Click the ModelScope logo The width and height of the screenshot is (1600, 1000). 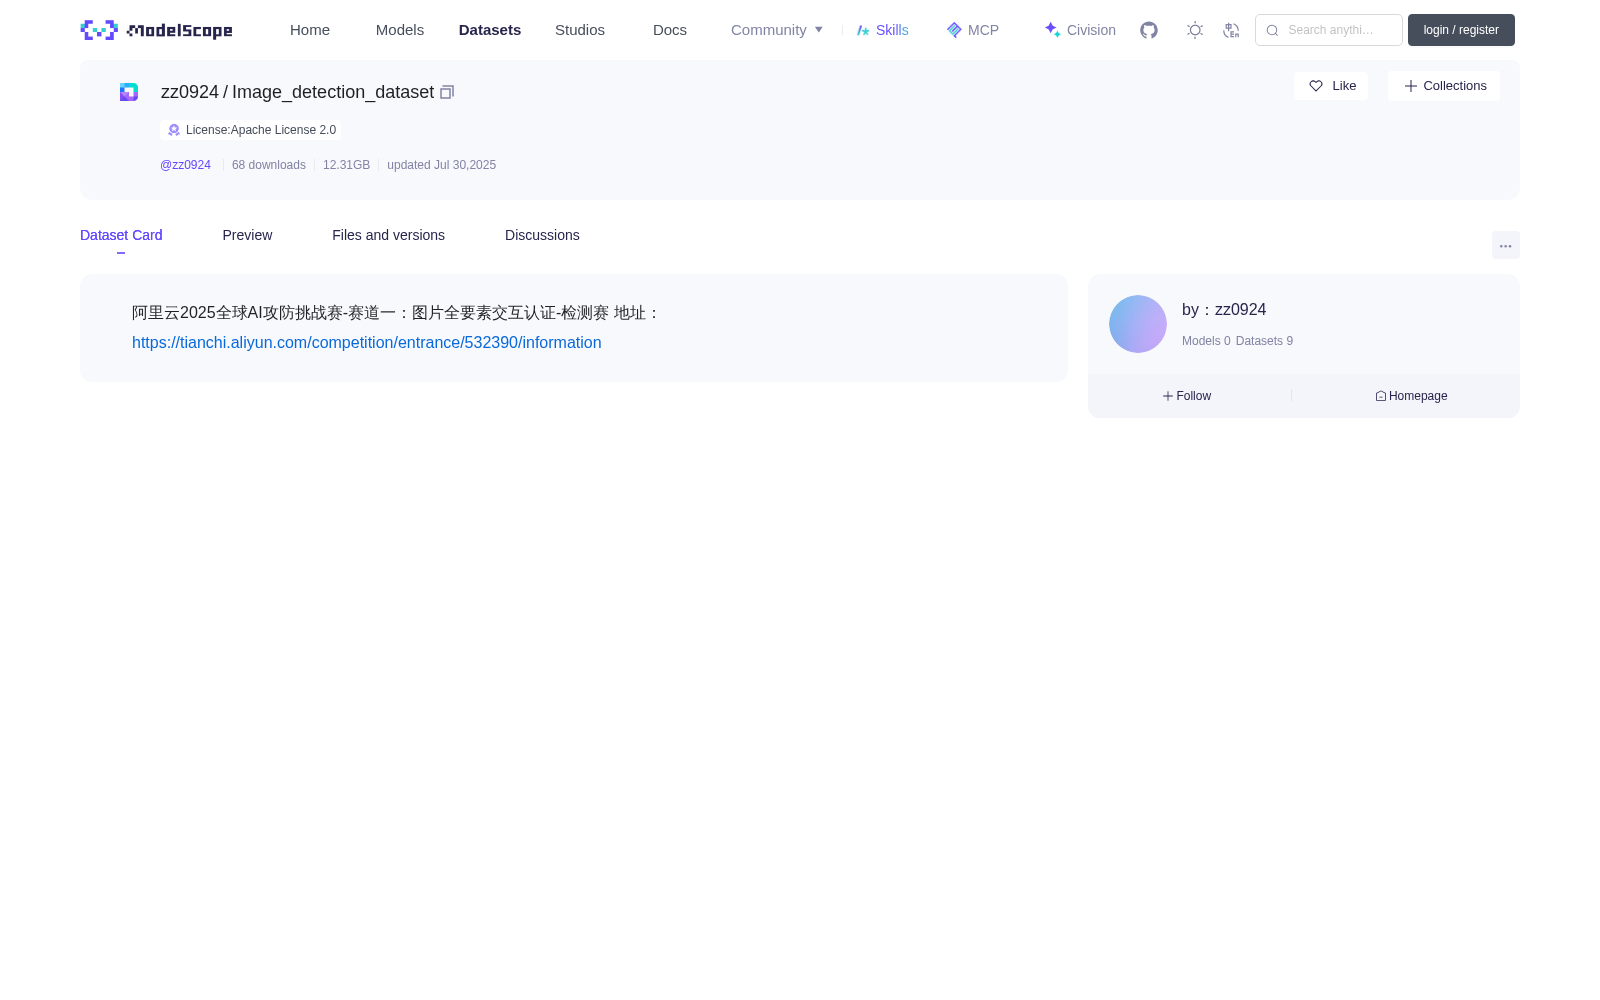coord(156,30)
